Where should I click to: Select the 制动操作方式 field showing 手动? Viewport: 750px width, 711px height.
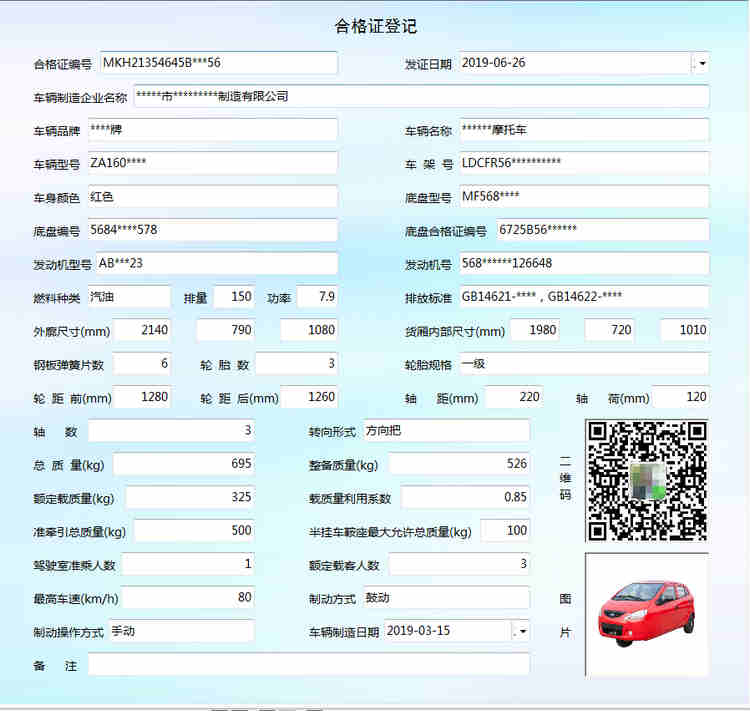point(181,631)
